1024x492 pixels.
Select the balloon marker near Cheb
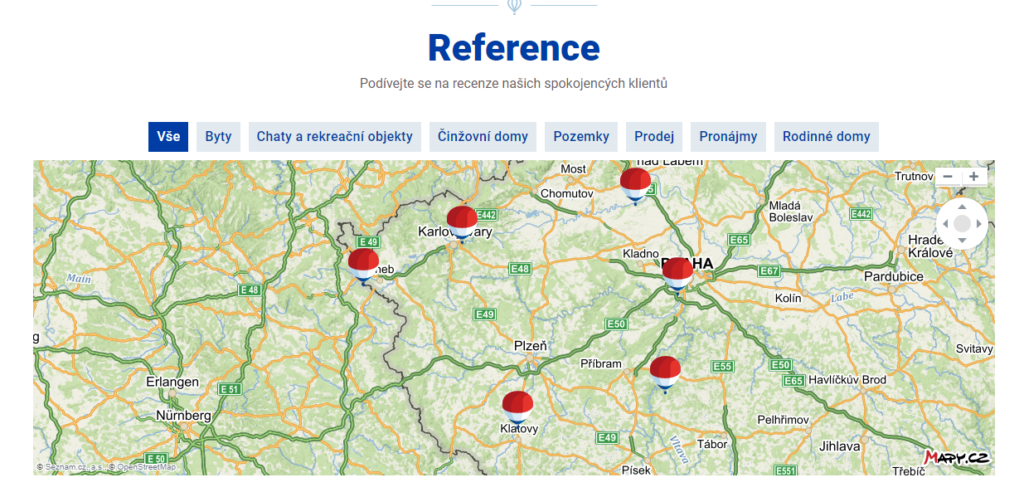[363, 264]
